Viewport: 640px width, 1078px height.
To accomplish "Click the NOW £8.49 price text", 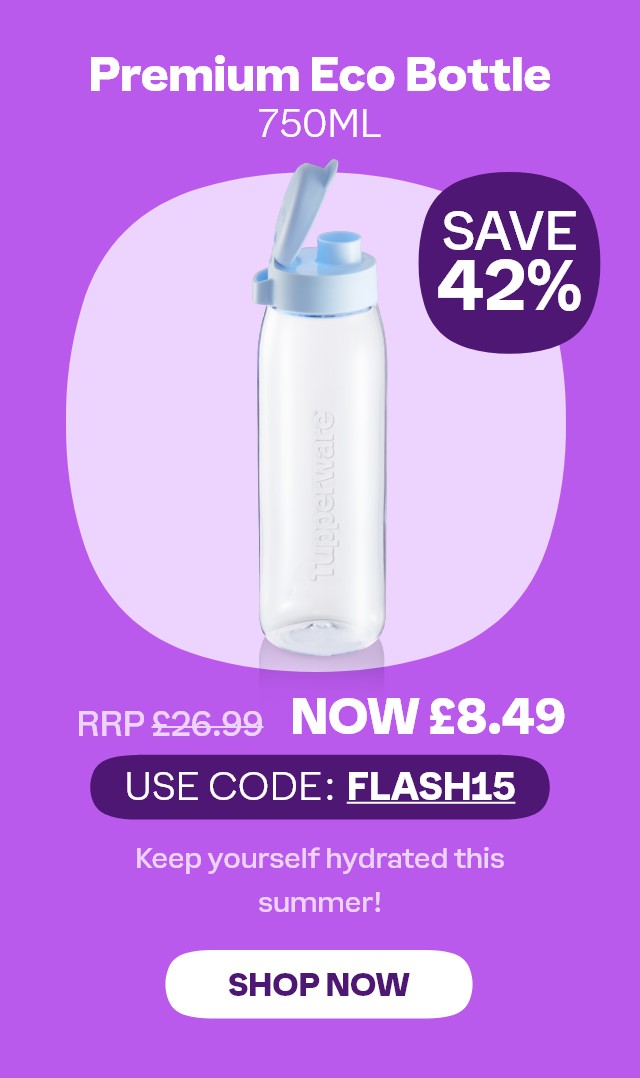I will click(x=428, y=716).
